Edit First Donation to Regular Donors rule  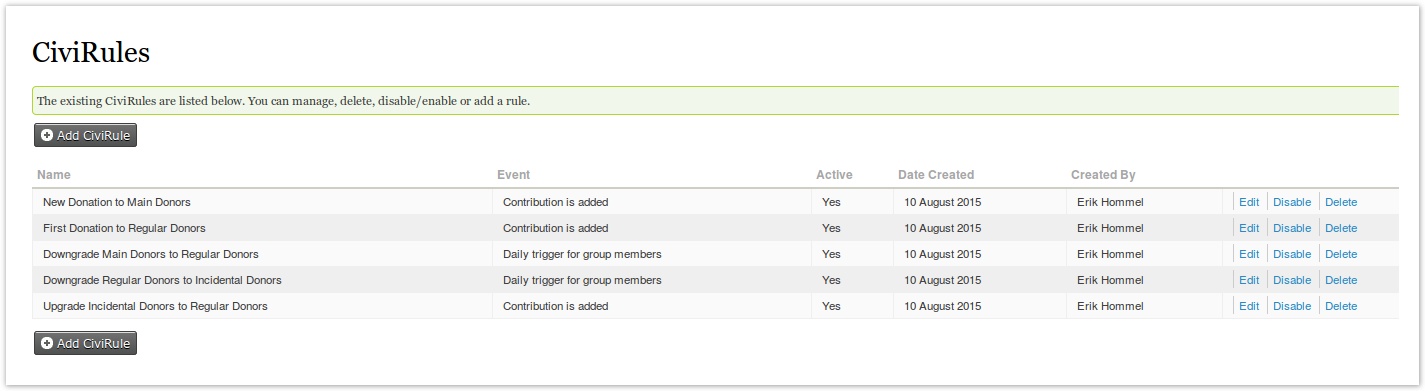pos(1249,228)
